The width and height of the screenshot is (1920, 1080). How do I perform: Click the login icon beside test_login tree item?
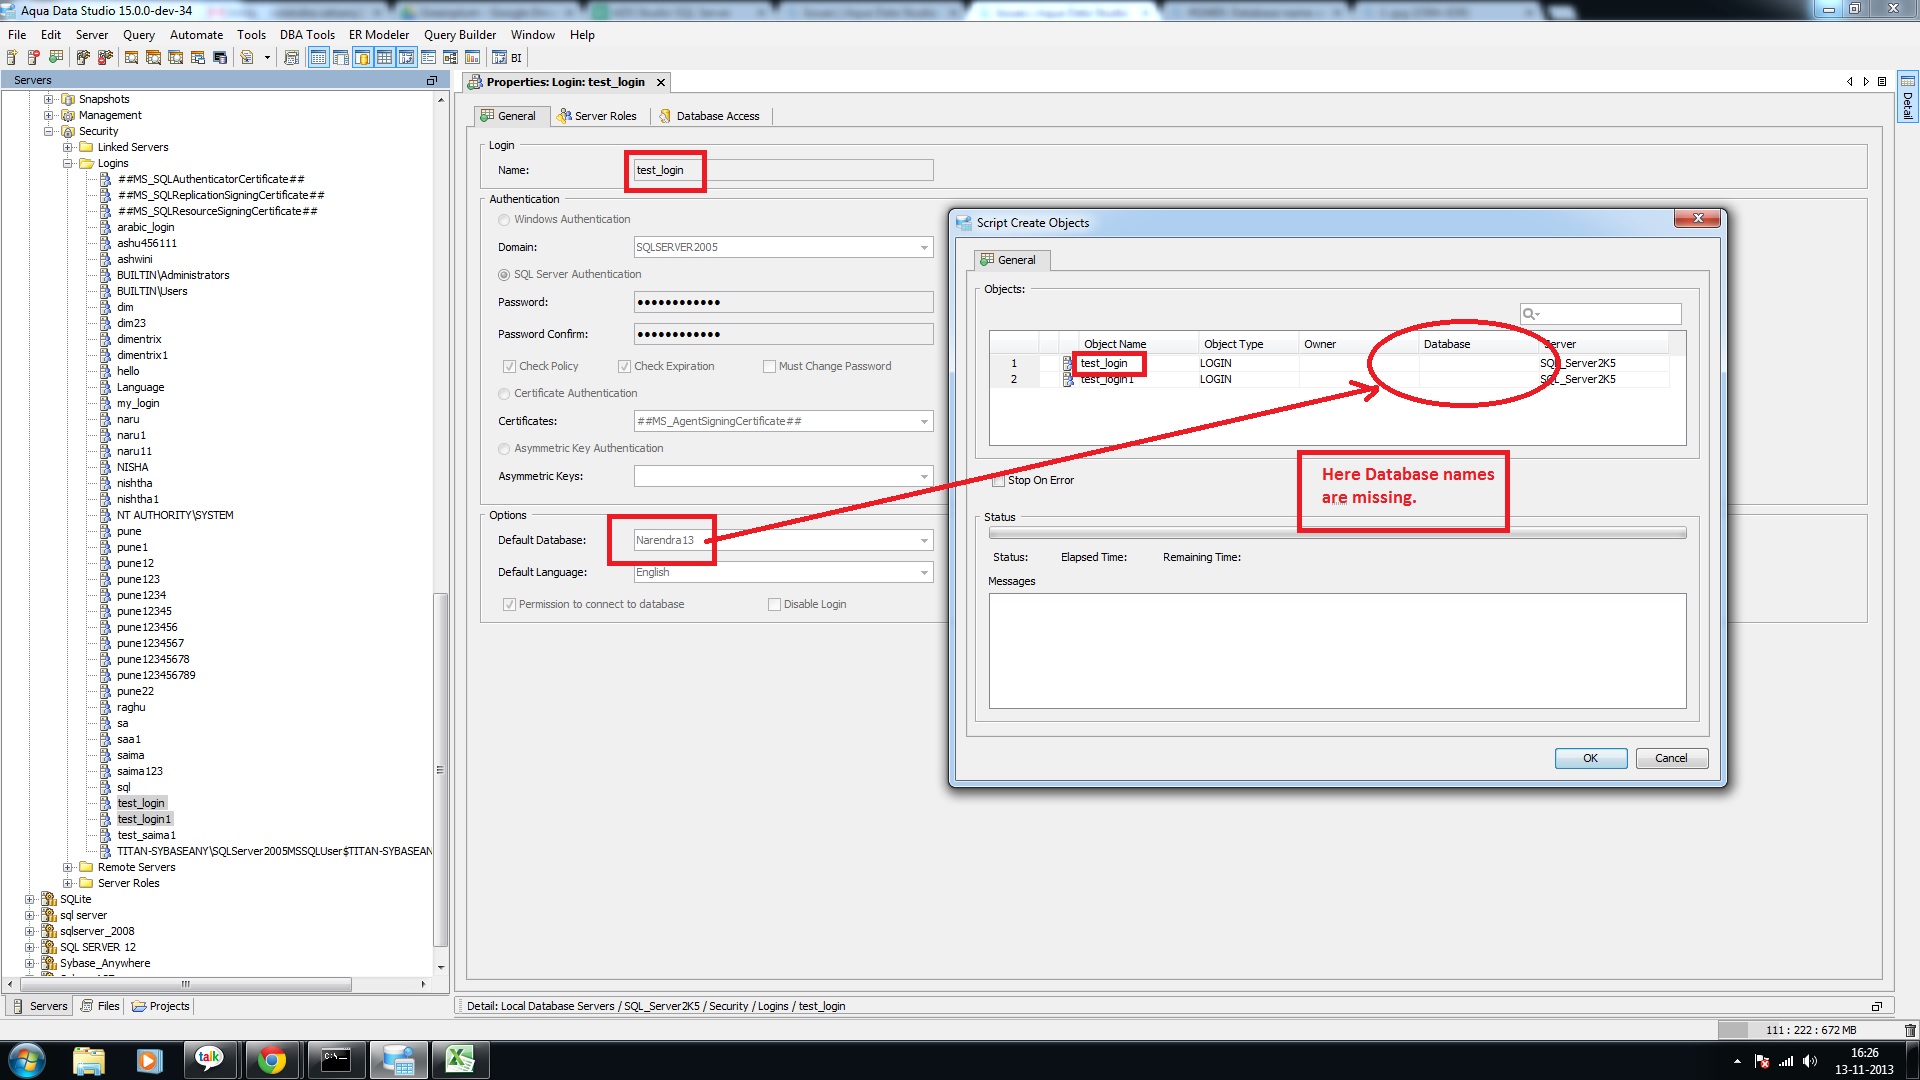105,803
